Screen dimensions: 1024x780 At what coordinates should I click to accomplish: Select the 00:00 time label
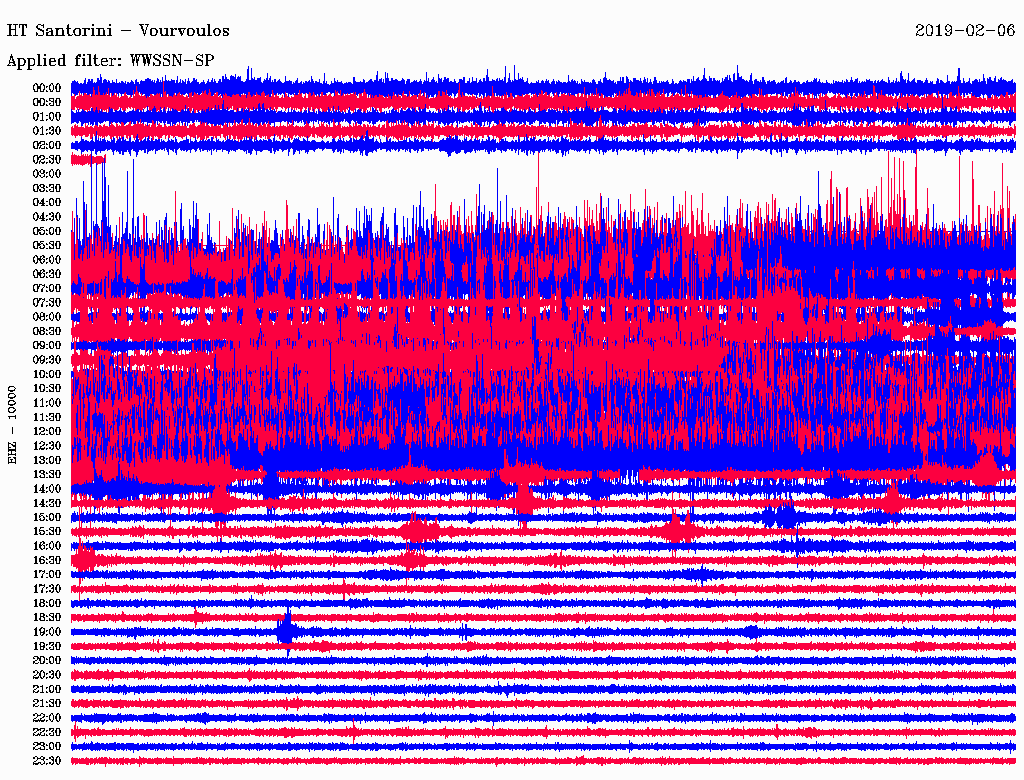[x=47, y=88]
